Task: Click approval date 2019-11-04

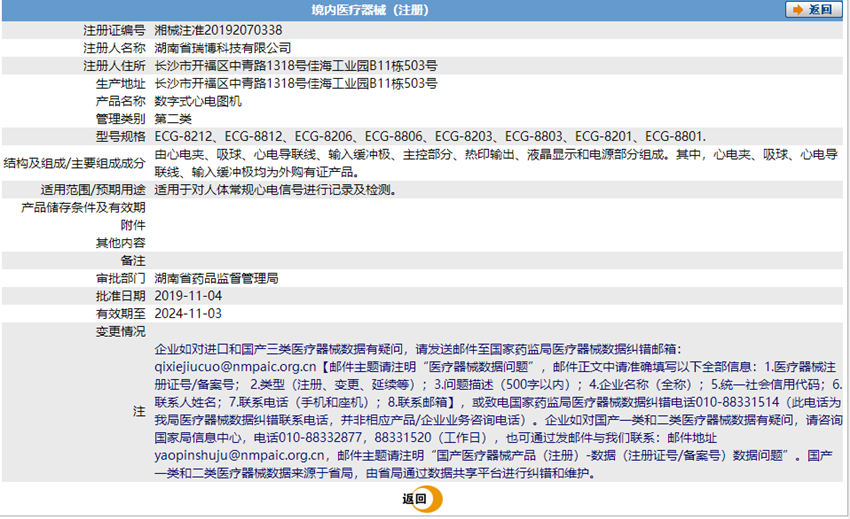Action: coord(188,296)
